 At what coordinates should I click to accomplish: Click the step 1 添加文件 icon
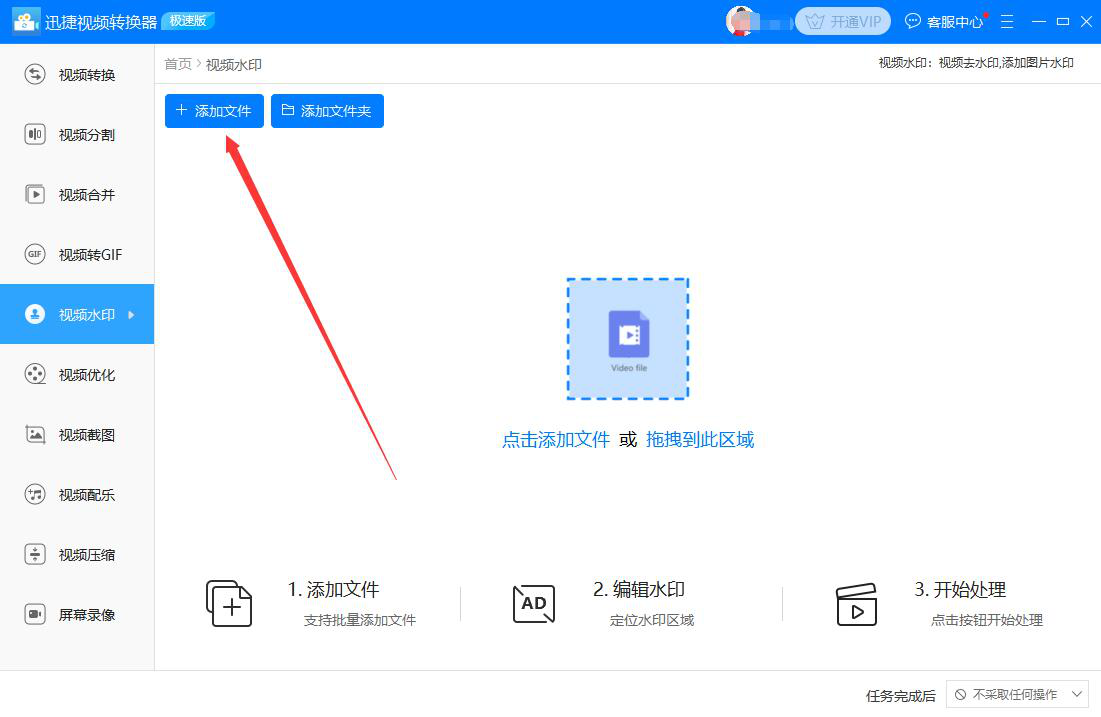click(229, 603)
